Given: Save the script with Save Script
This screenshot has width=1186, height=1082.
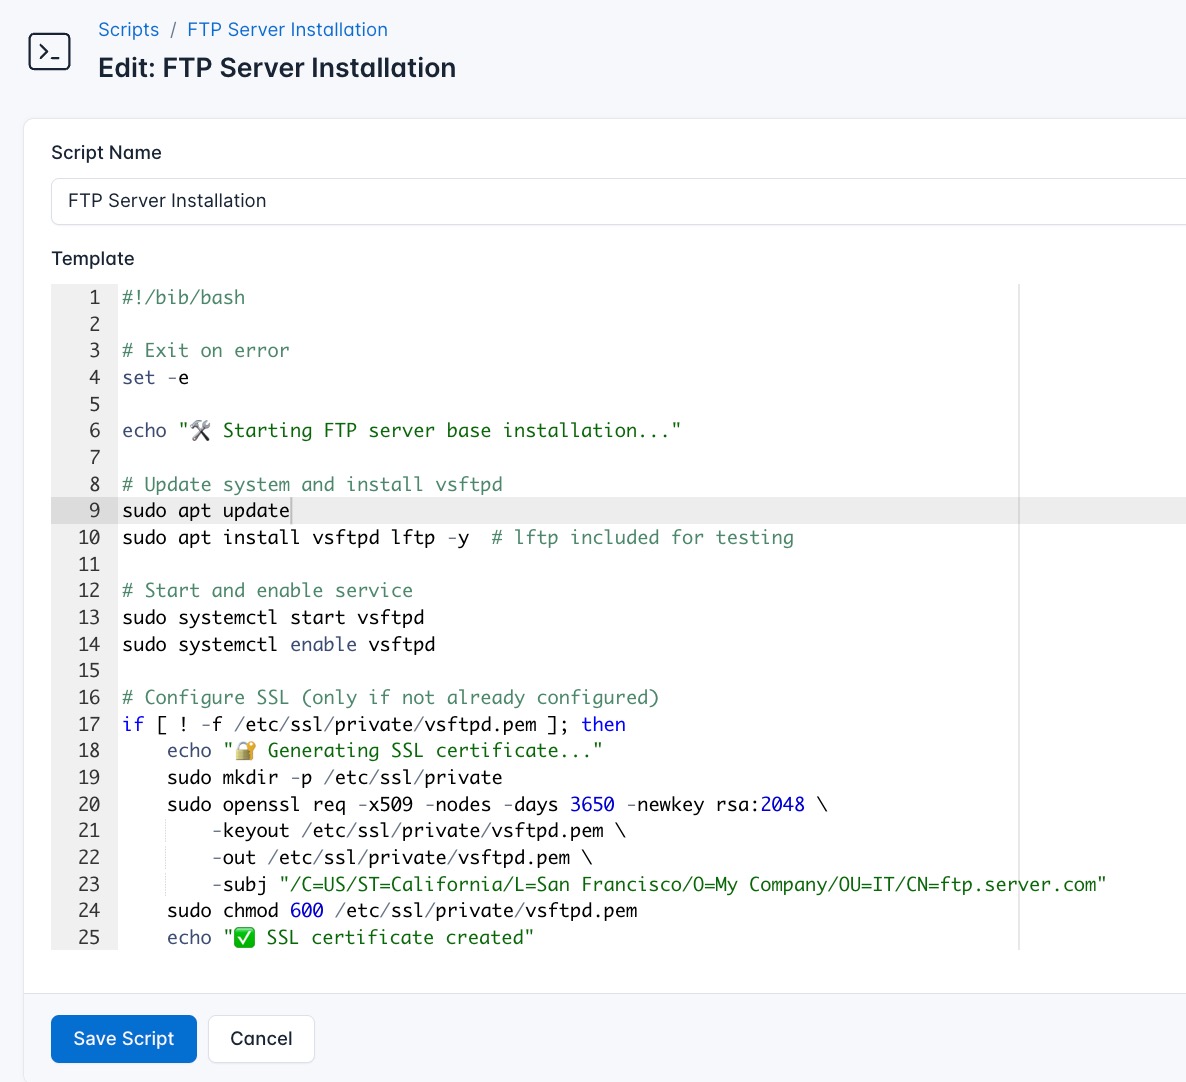Looking at the screenshot, I should (x=124, y=1038).
